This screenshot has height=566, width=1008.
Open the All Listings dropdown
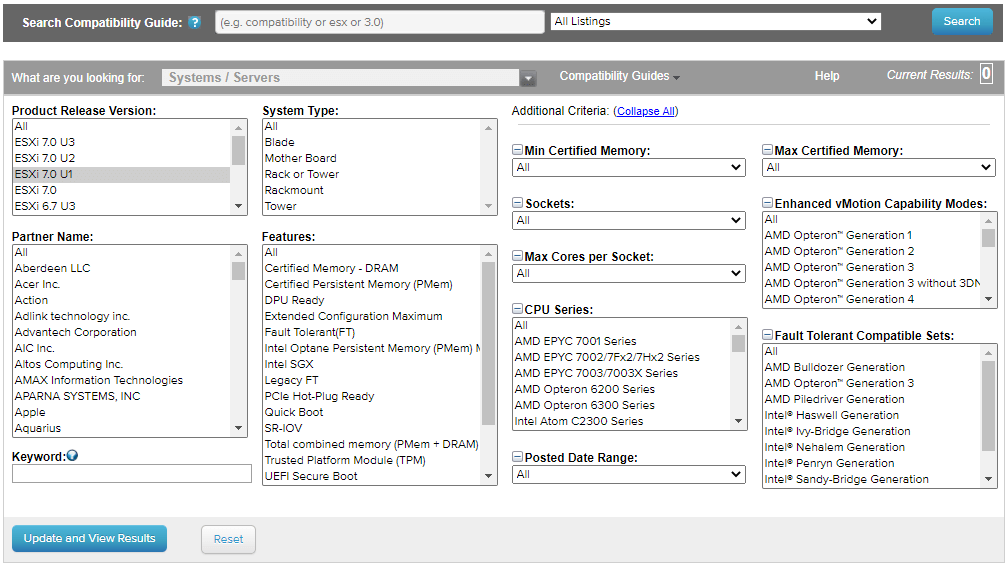click(x=715, y=21)
